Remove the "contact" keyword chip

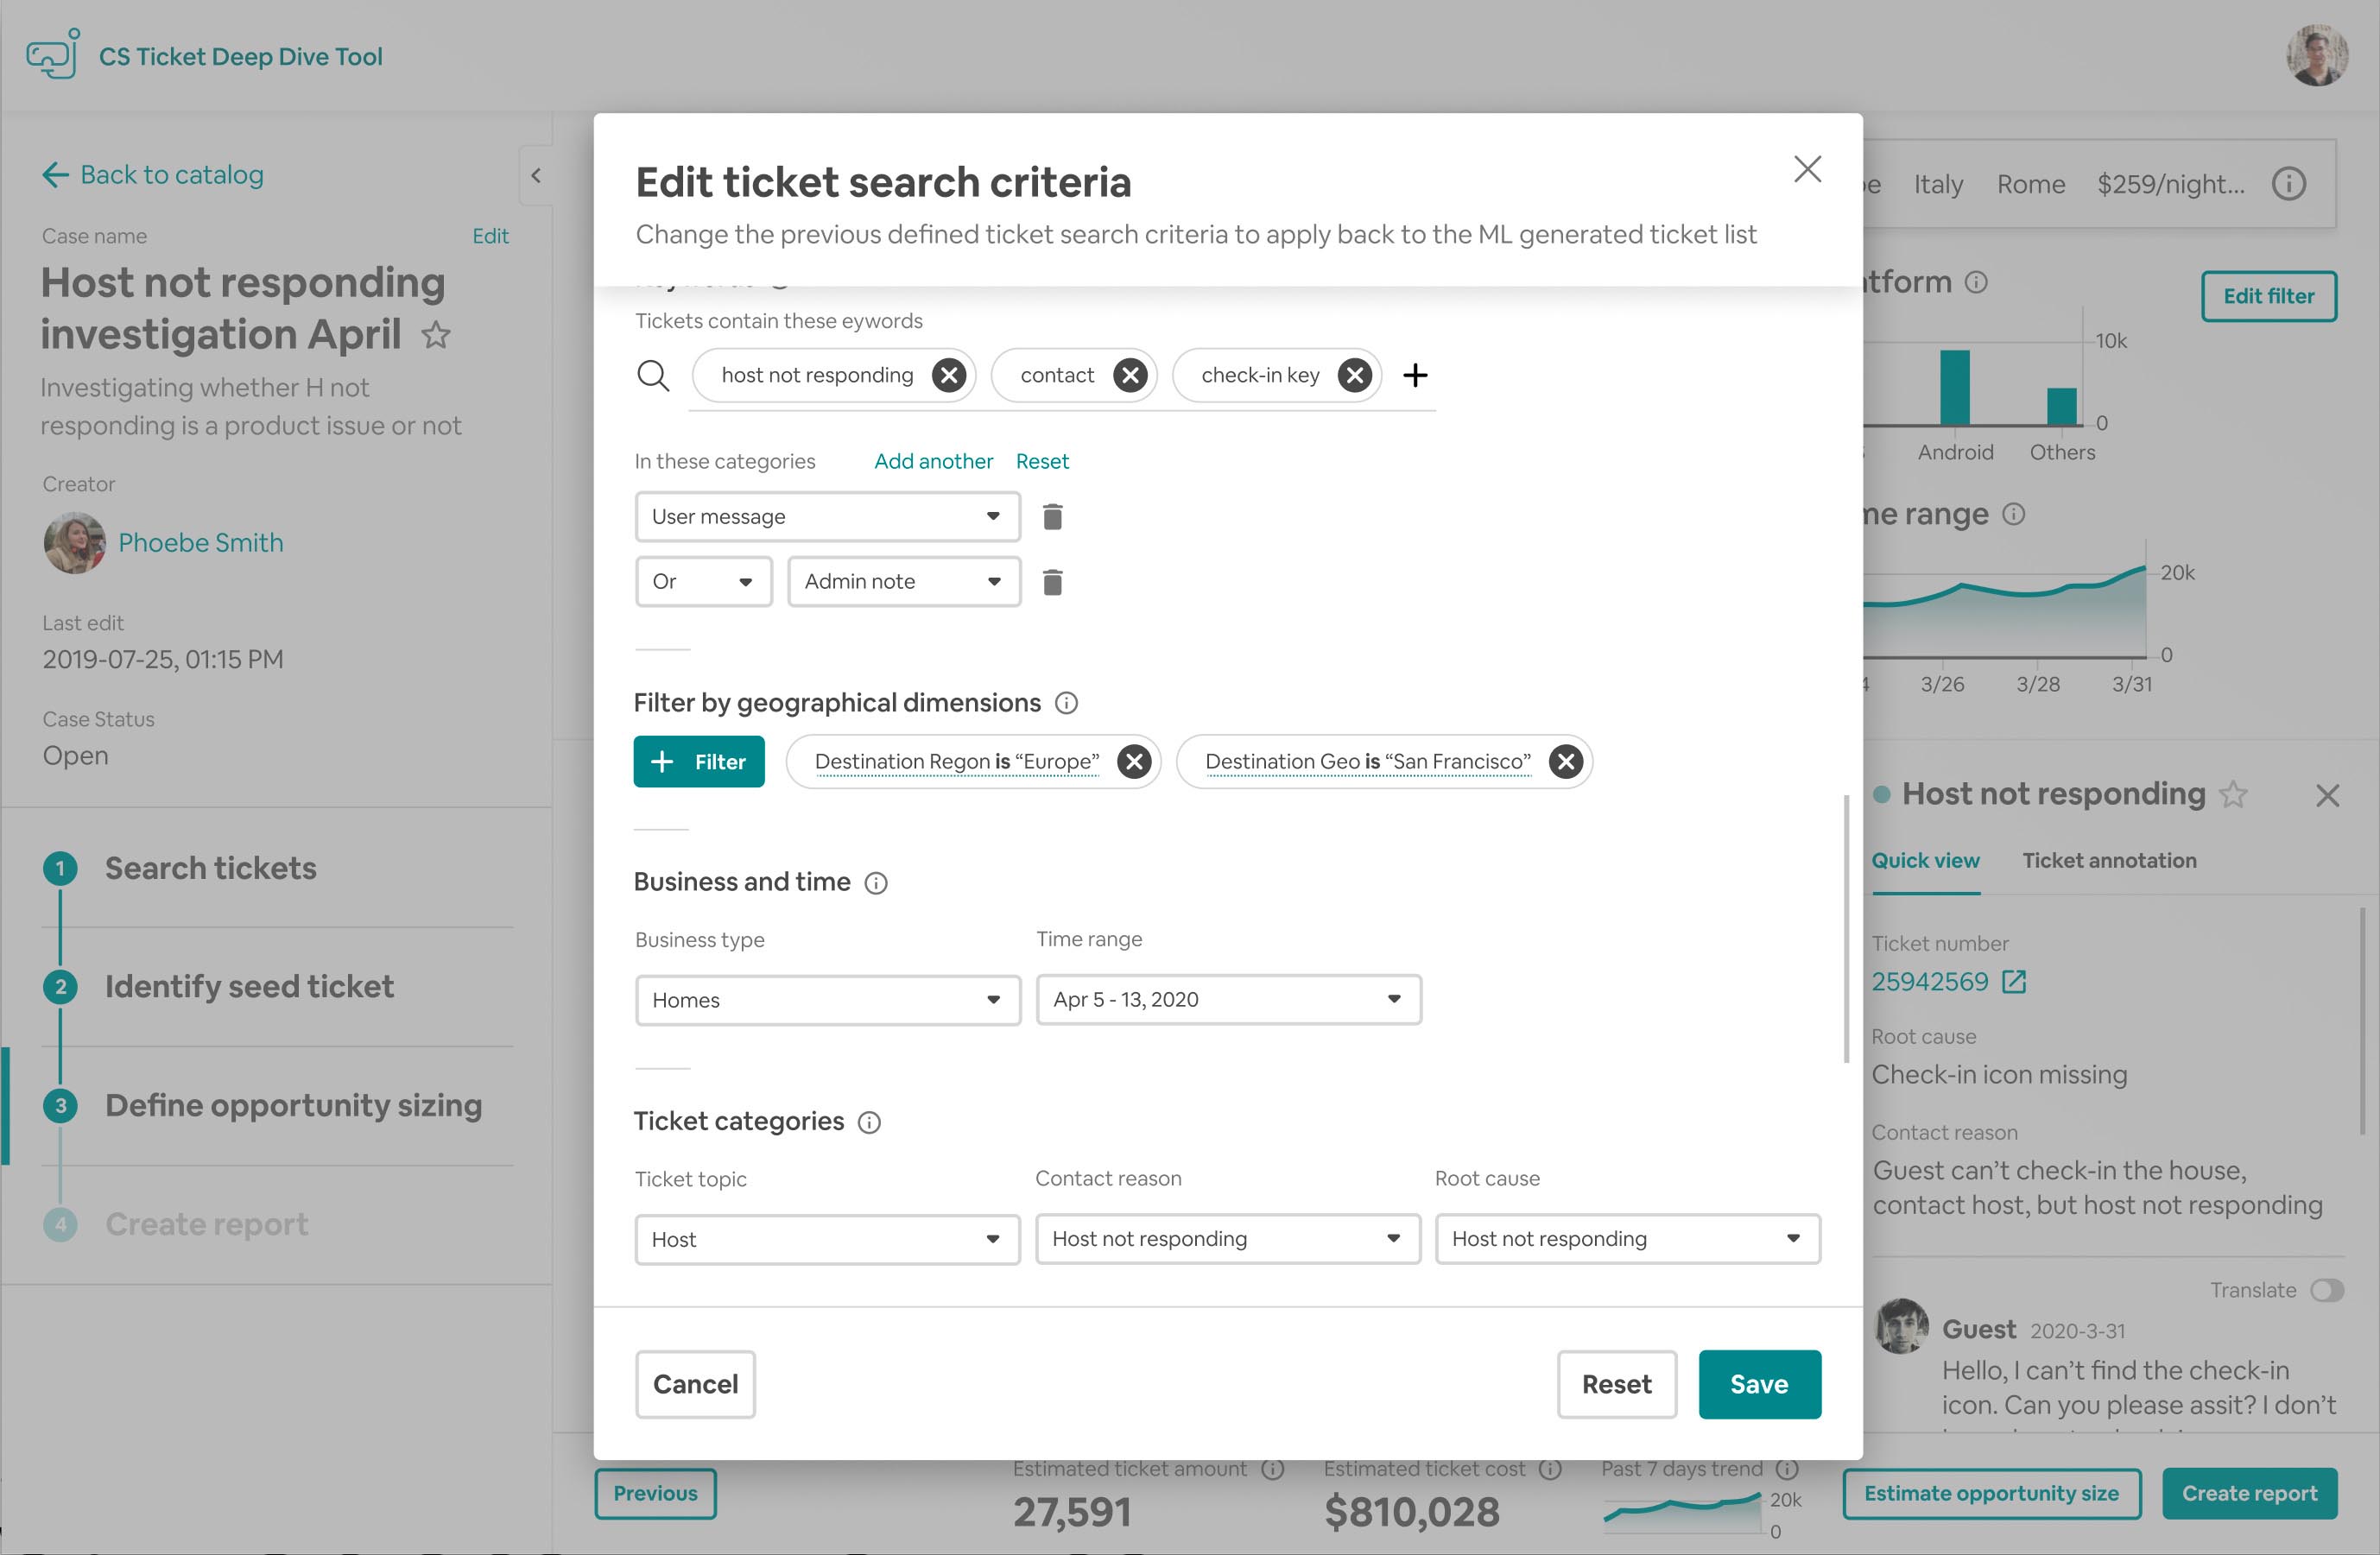pyautogui.click(x=1130, y=375)
